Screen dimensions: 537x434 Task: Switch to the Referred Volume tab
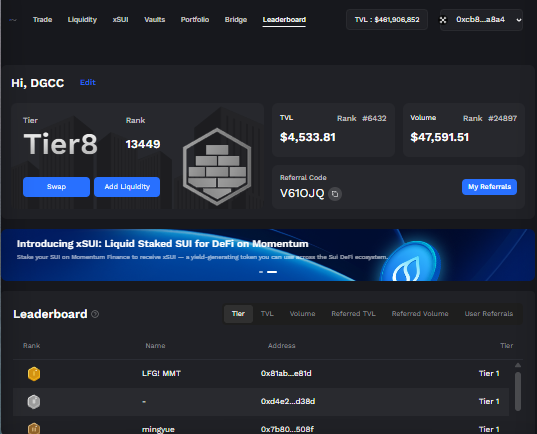[x=420, y=314]
